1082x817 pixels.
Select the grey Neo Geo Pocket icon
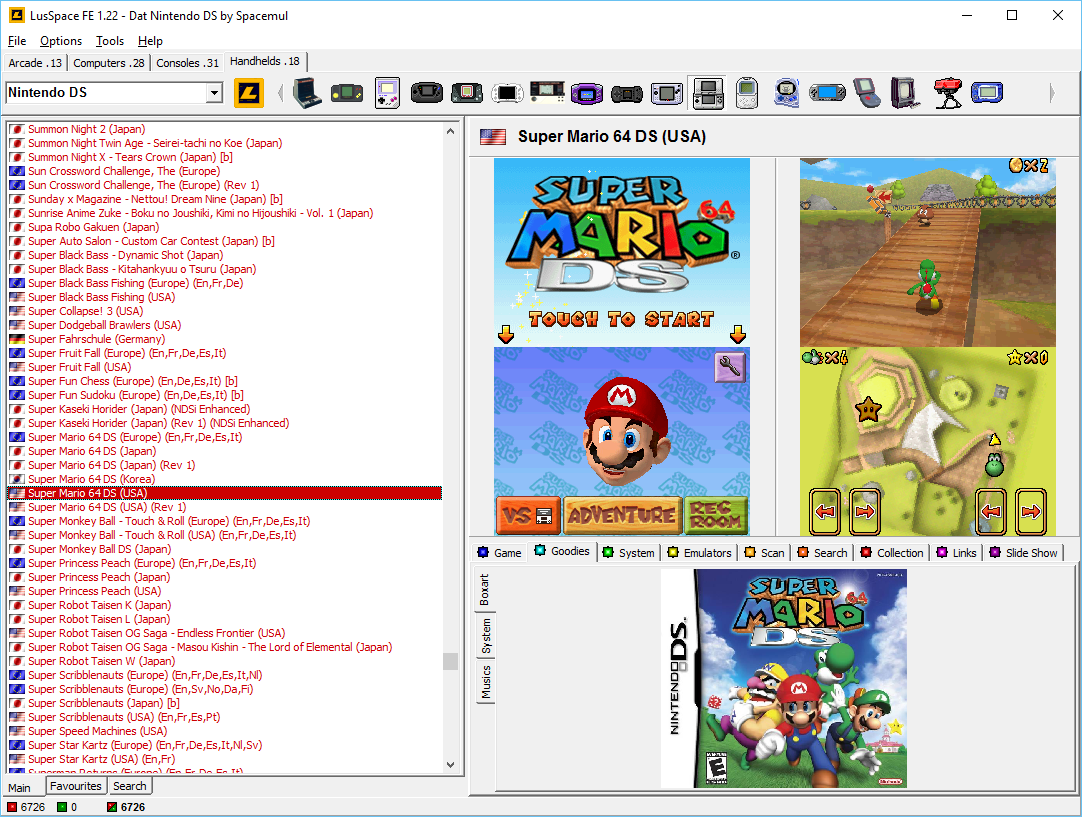coord(667,92)
